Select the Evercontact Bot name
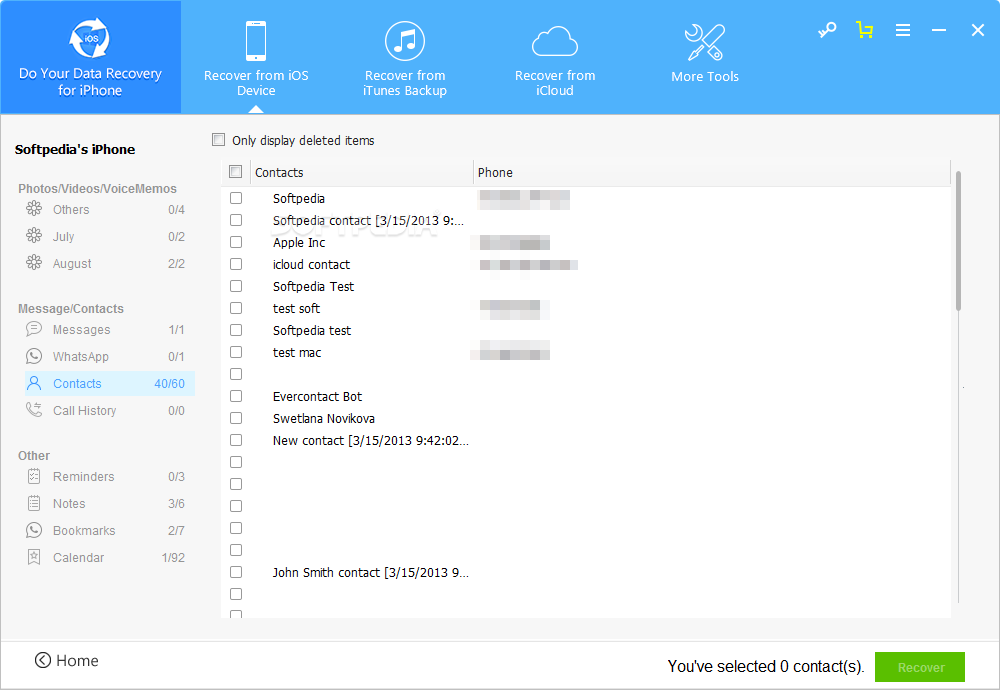The width and height of the screenshot is (1000, 690). coord(317,397)
